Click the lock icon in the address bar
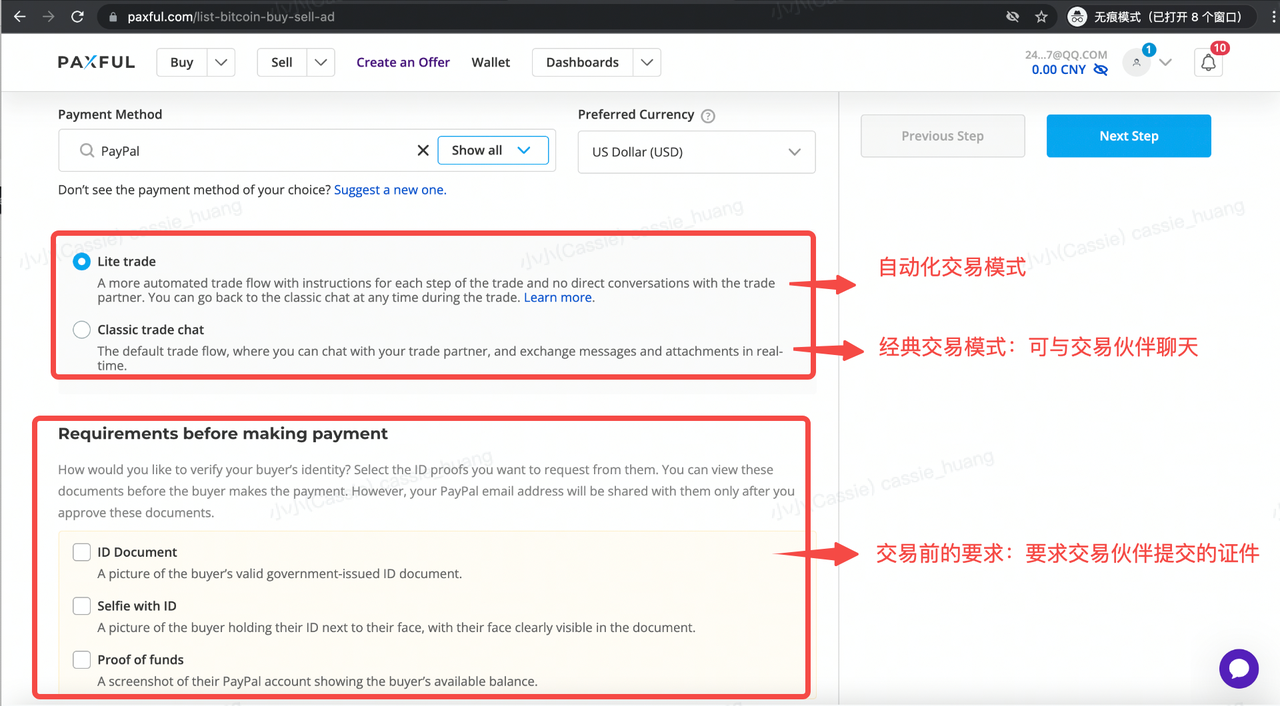The image size is (1280, 706). [113, 17]
